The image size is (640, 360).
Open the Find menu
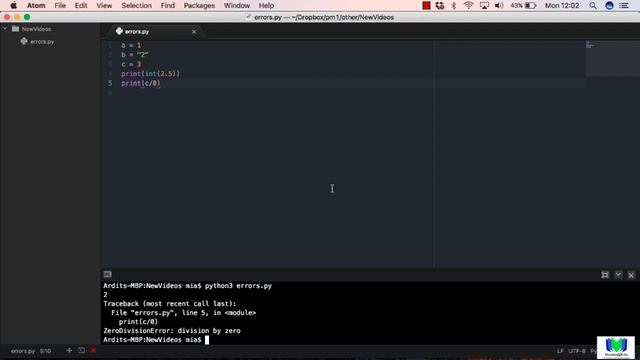pyautogui.click(x=167, y=5)
